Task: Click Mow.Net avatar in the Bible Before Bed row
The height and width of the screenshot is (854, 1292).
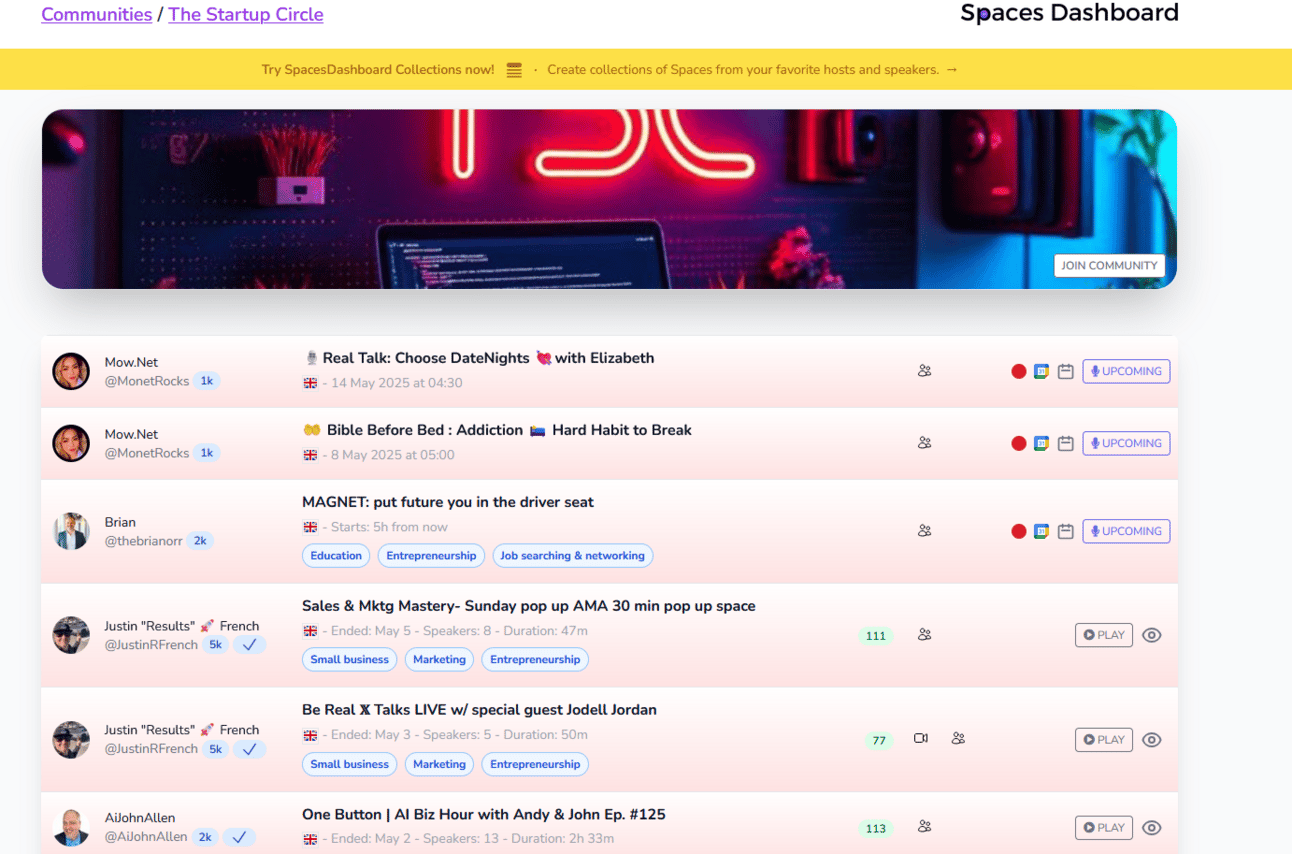Action: point(71,443)
